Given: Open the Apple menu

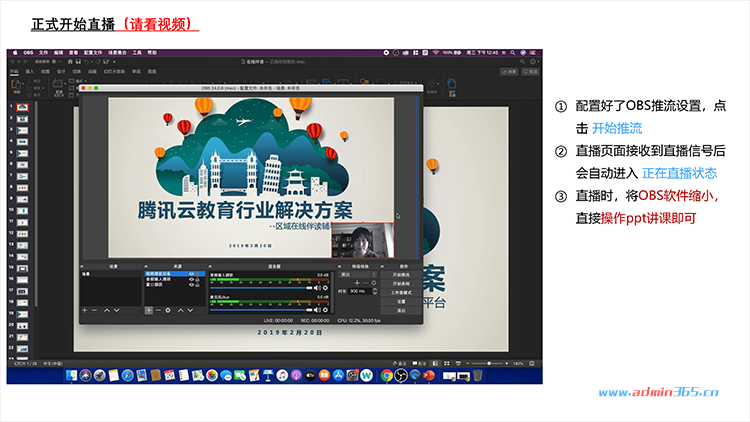Looking at the screenshot, I should coord(15,53).
